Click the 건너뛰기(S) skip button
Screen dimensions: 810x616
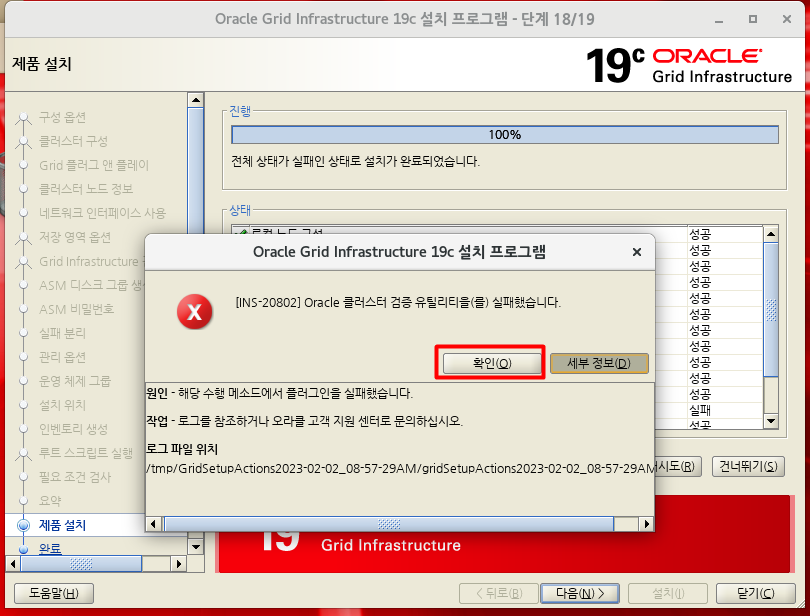[x=748, y=466]
